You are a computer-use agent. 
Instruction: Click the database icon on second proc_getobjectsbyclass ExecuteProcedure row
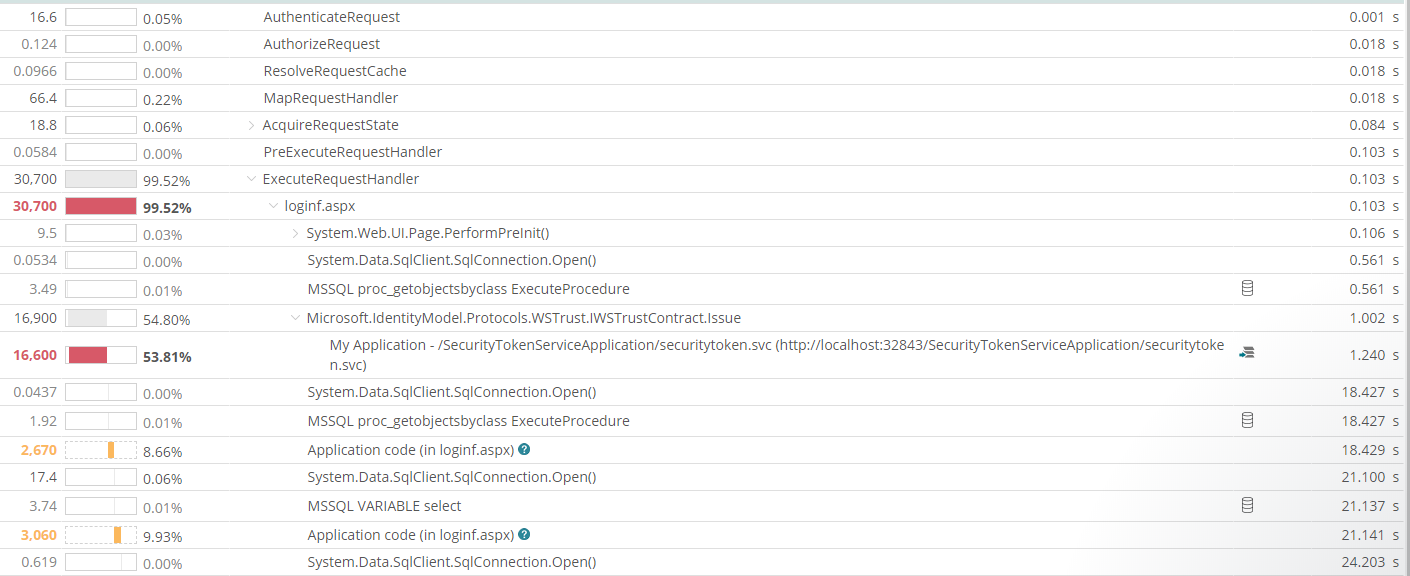point(1246,420)
